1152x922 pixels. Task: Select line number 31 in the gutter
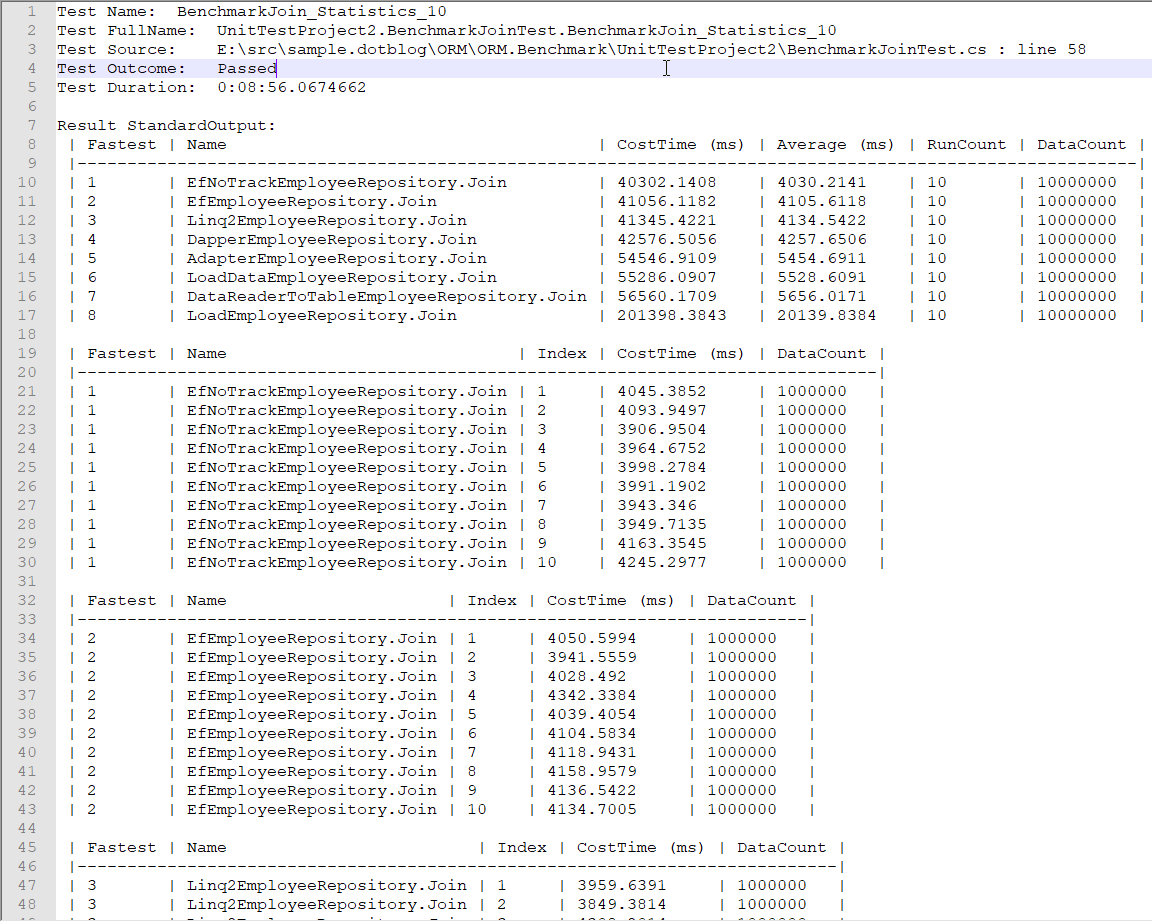(x=28, y=581)
